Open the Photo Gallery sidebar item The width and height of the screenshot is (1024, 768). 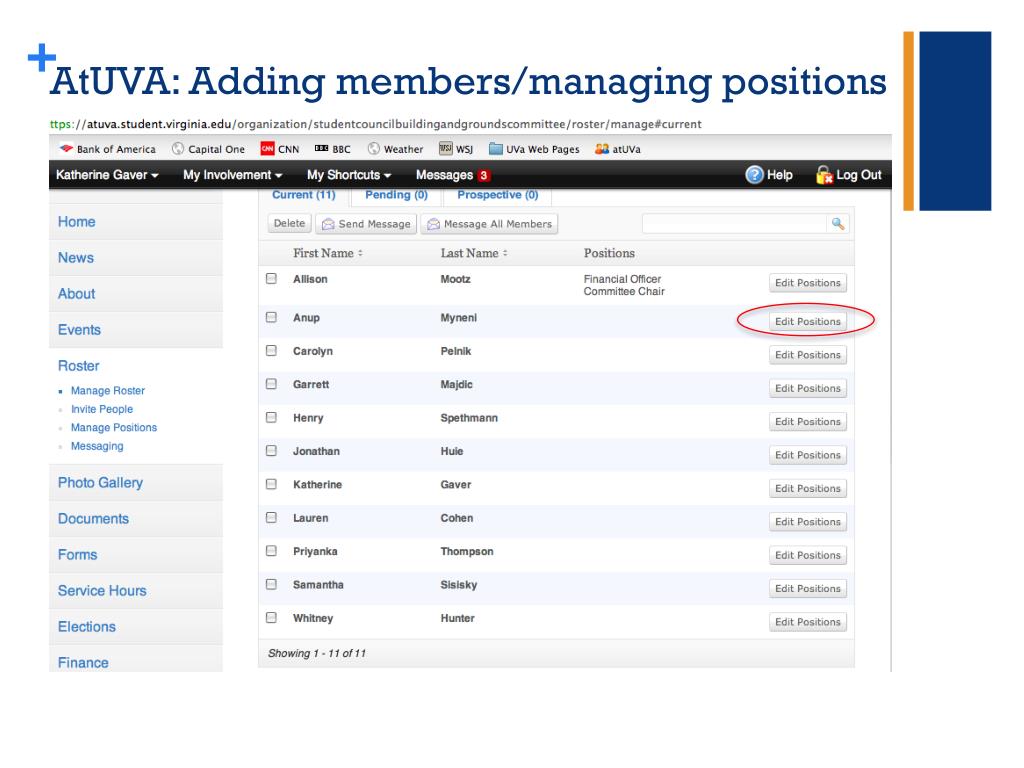pyautogui.click(x=136, y=483)
